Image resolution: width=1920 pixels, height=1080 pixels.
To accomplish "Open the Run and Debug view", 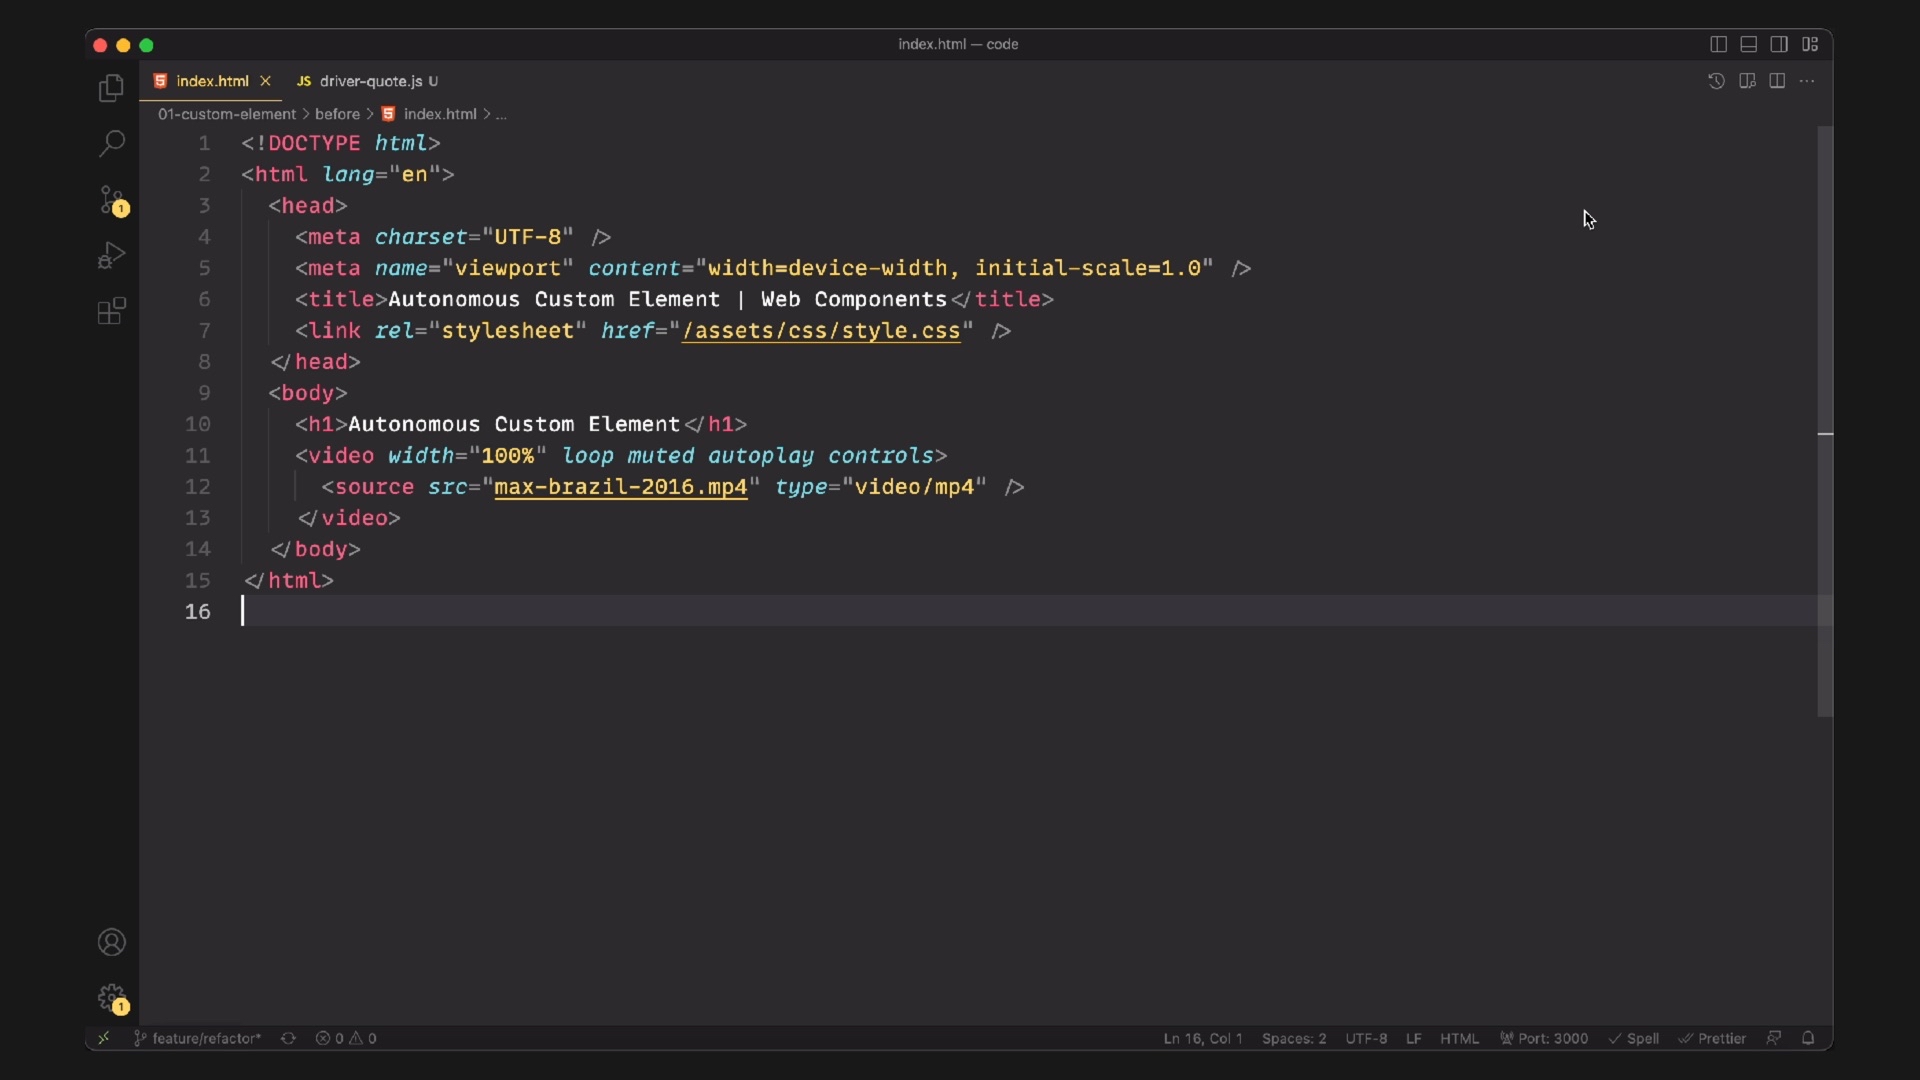I will point(111,255).
